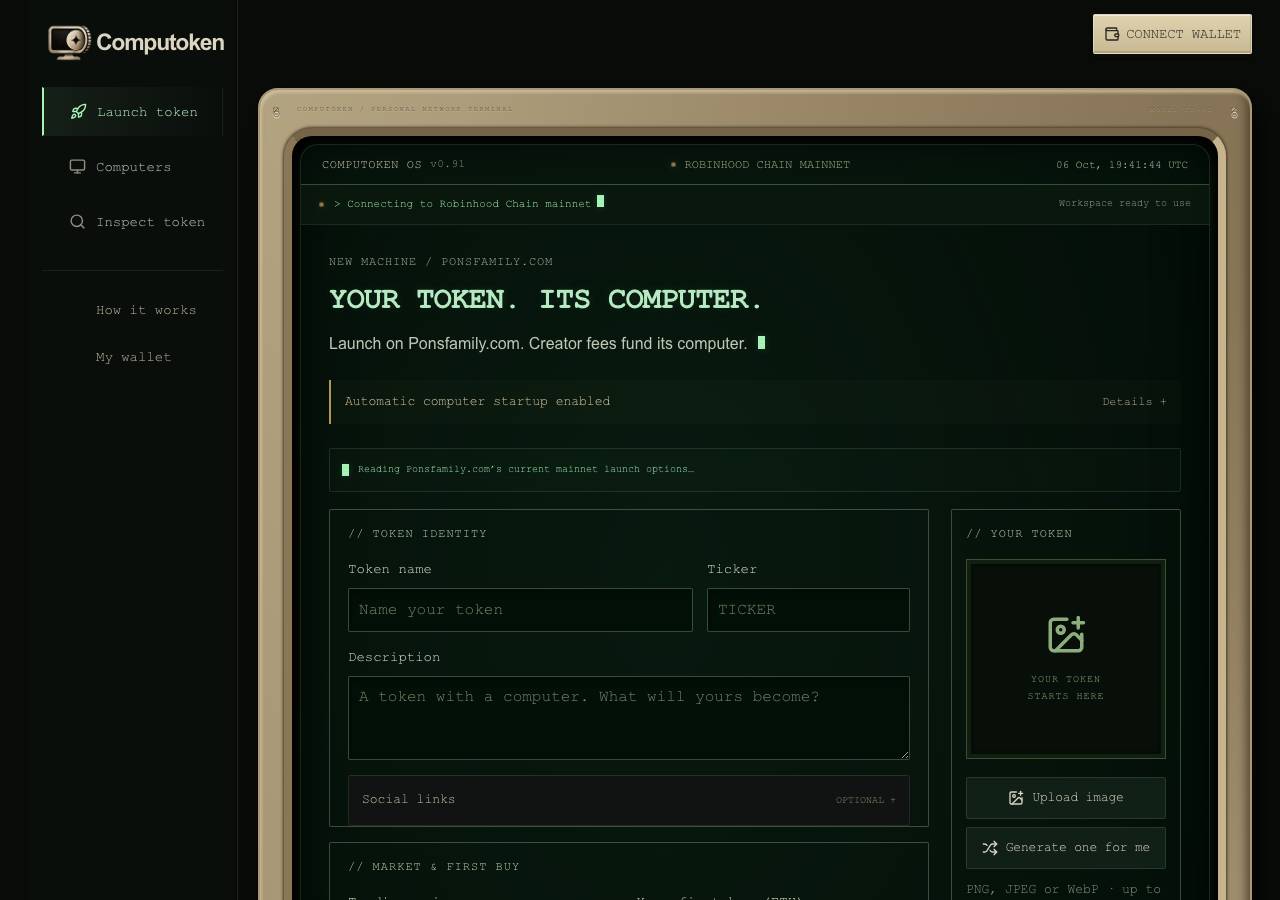Click the NEW MACHINE / PONSFAMILY.COM breadcrumb
This screenshot has width=1280, height=900.
[441, 262]
